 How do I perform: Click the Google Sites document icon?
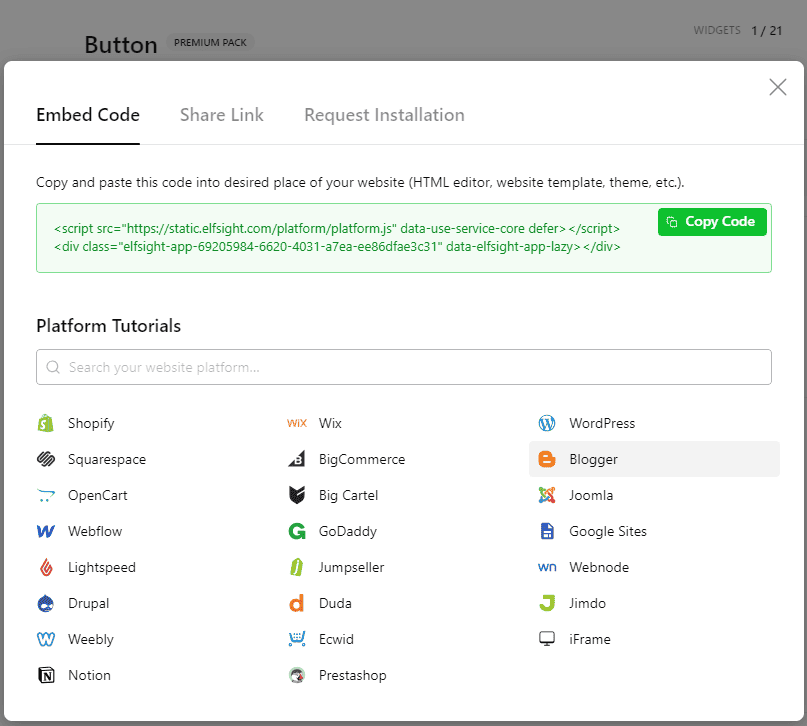(547, 531)
